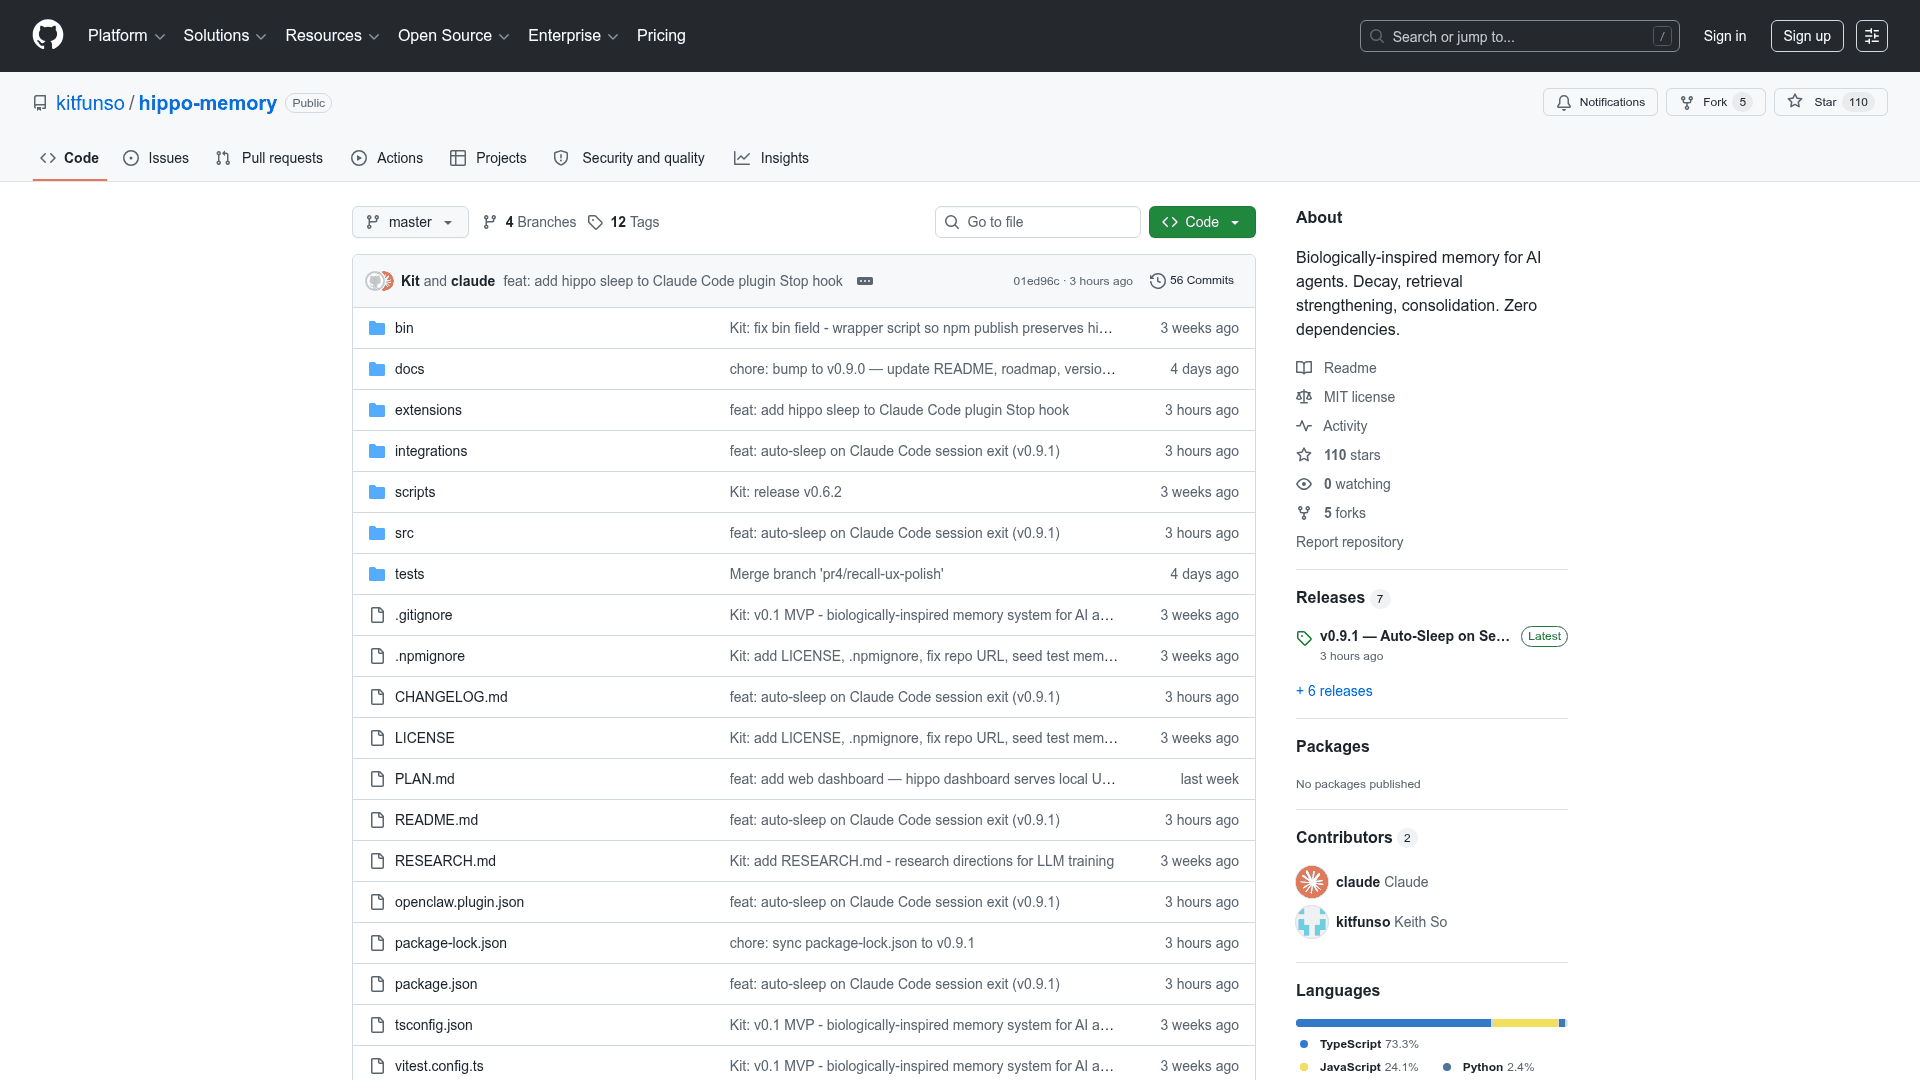Open the 56 Commits history
This screenshot has width=1920, height=1080.
point(1192,281)
